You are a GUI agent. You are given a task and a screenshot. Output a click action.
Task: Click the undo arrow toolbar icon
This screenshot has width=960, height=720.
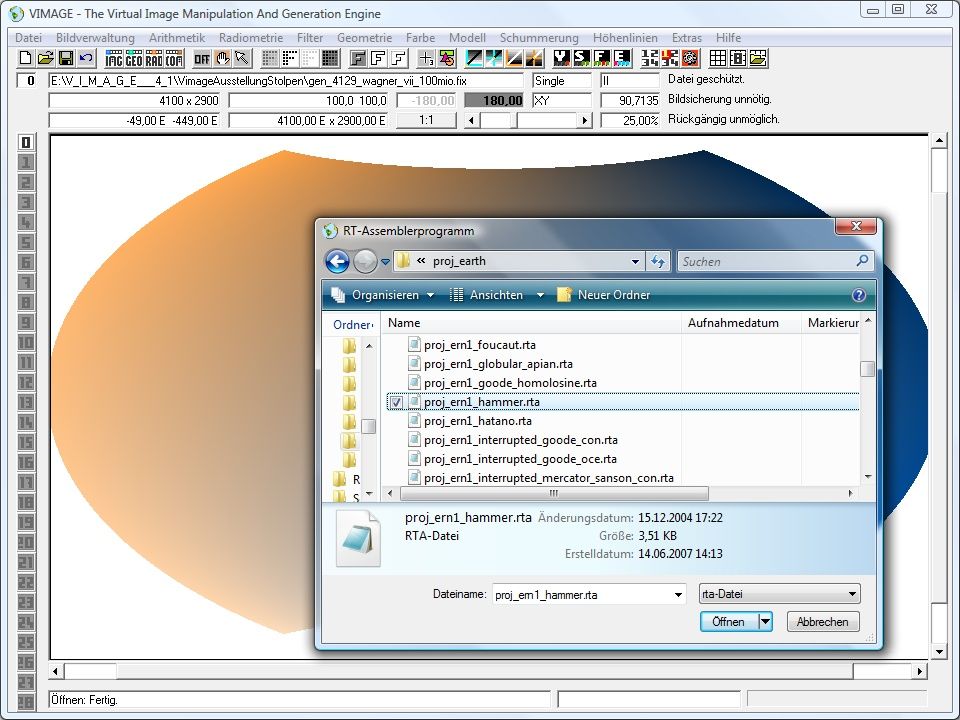(86, 57)
